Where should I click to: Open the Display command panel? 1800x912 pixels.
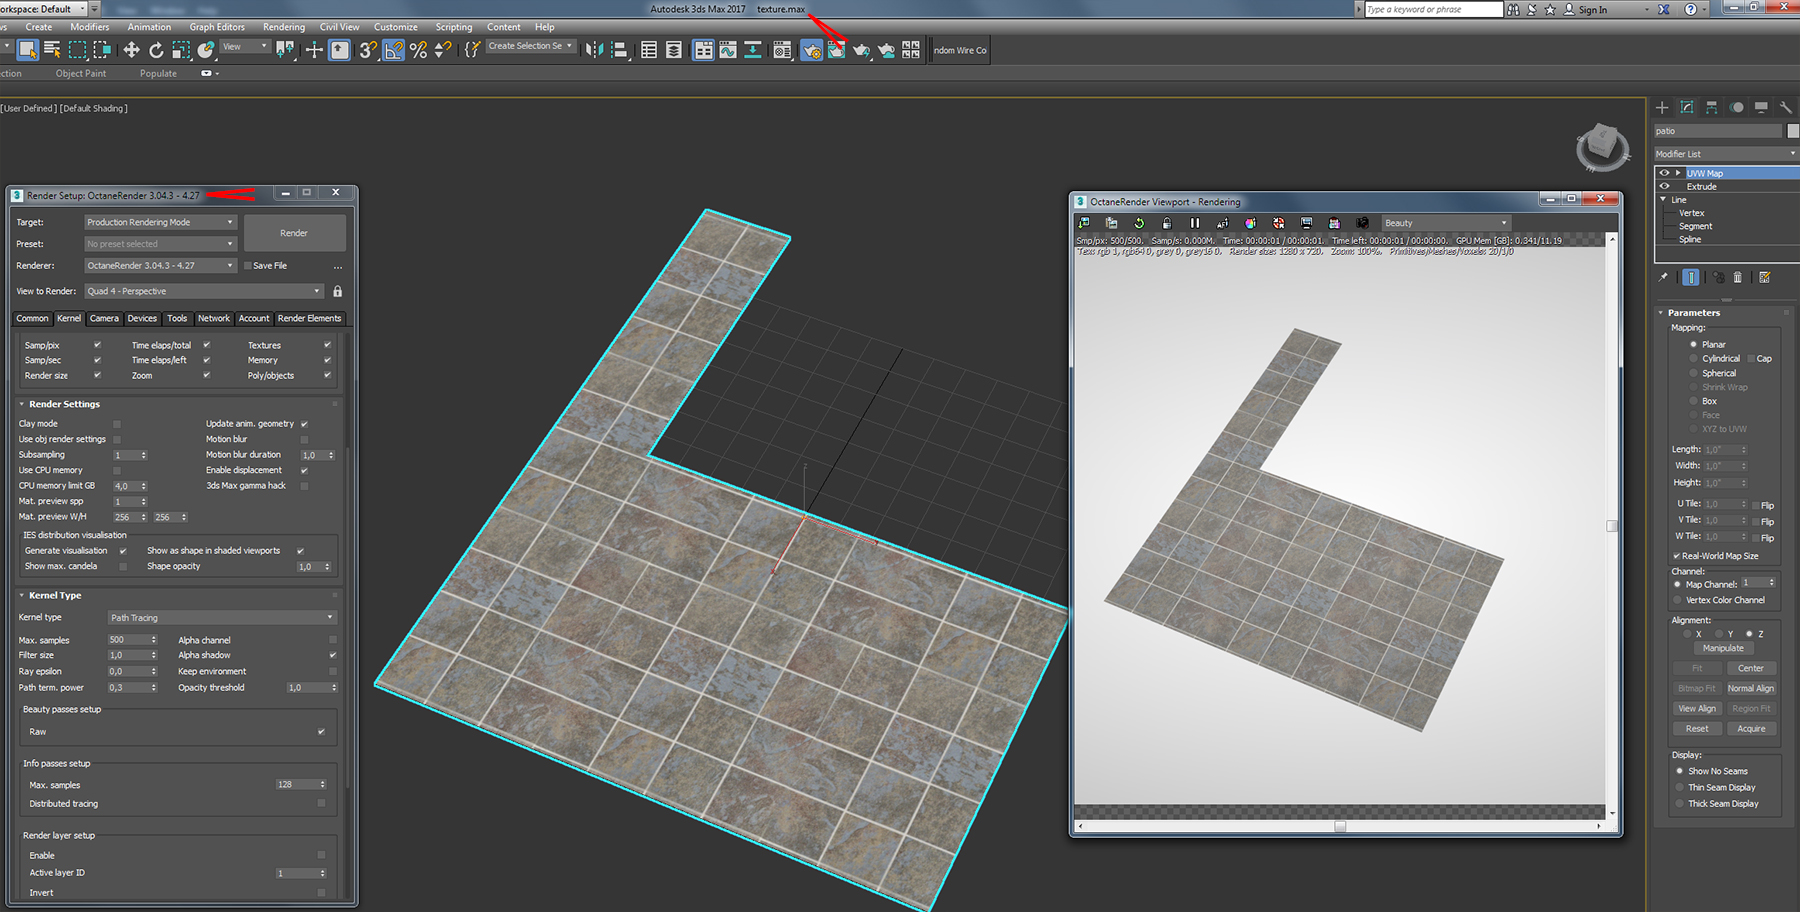tap(1761, 107)
